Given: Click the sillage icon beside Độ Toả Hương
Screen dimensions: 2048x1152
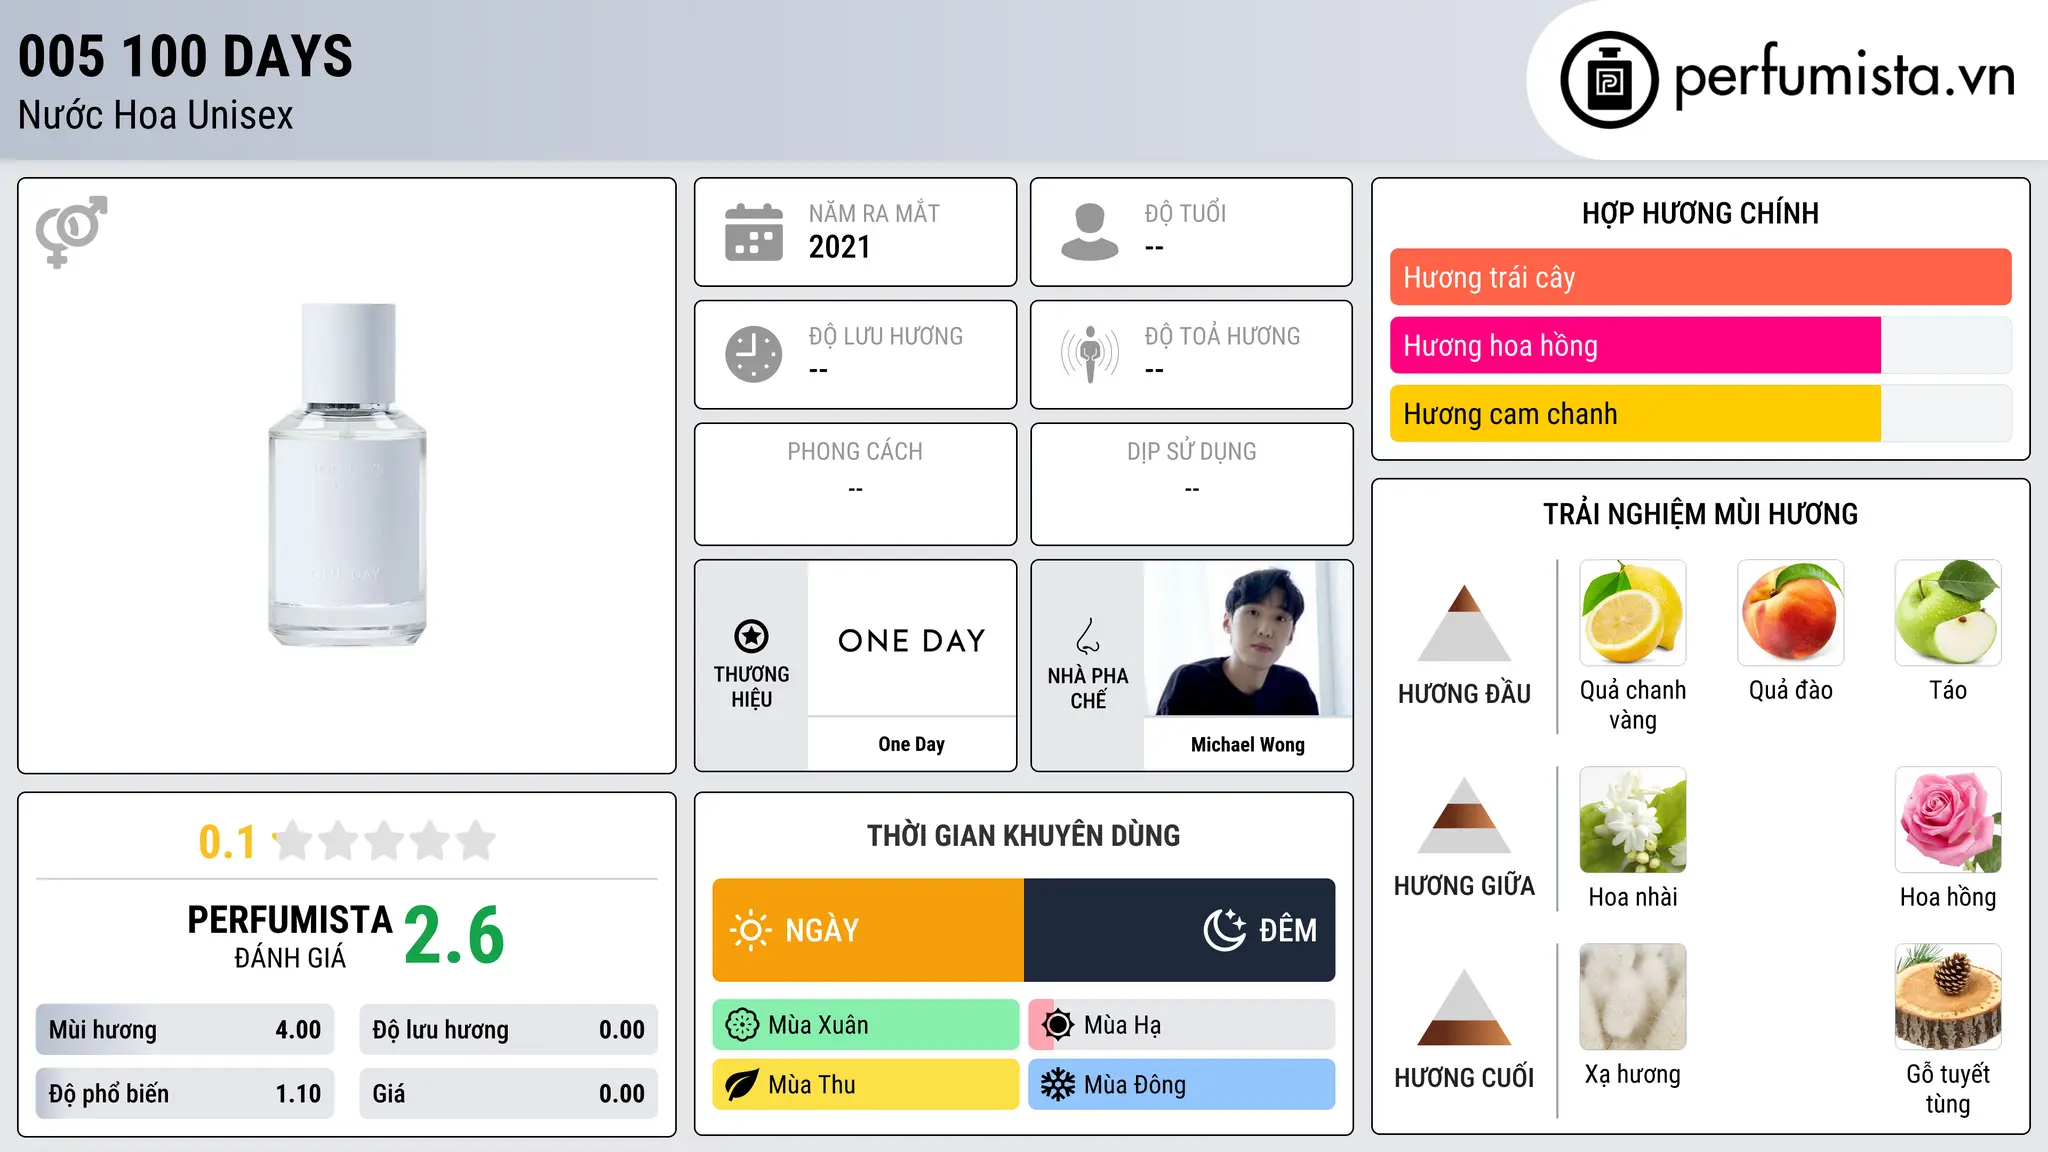Looking at the screenshot, I should [1089, 354].
